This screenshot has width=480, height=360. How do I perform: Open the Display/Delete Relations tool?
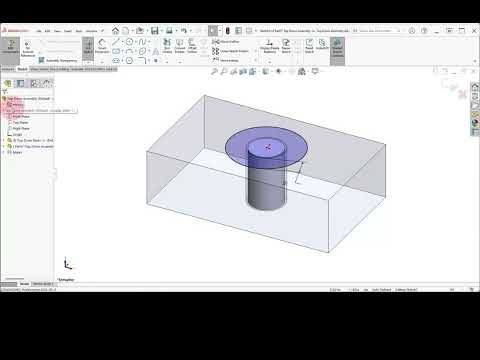tap(270, 46)
